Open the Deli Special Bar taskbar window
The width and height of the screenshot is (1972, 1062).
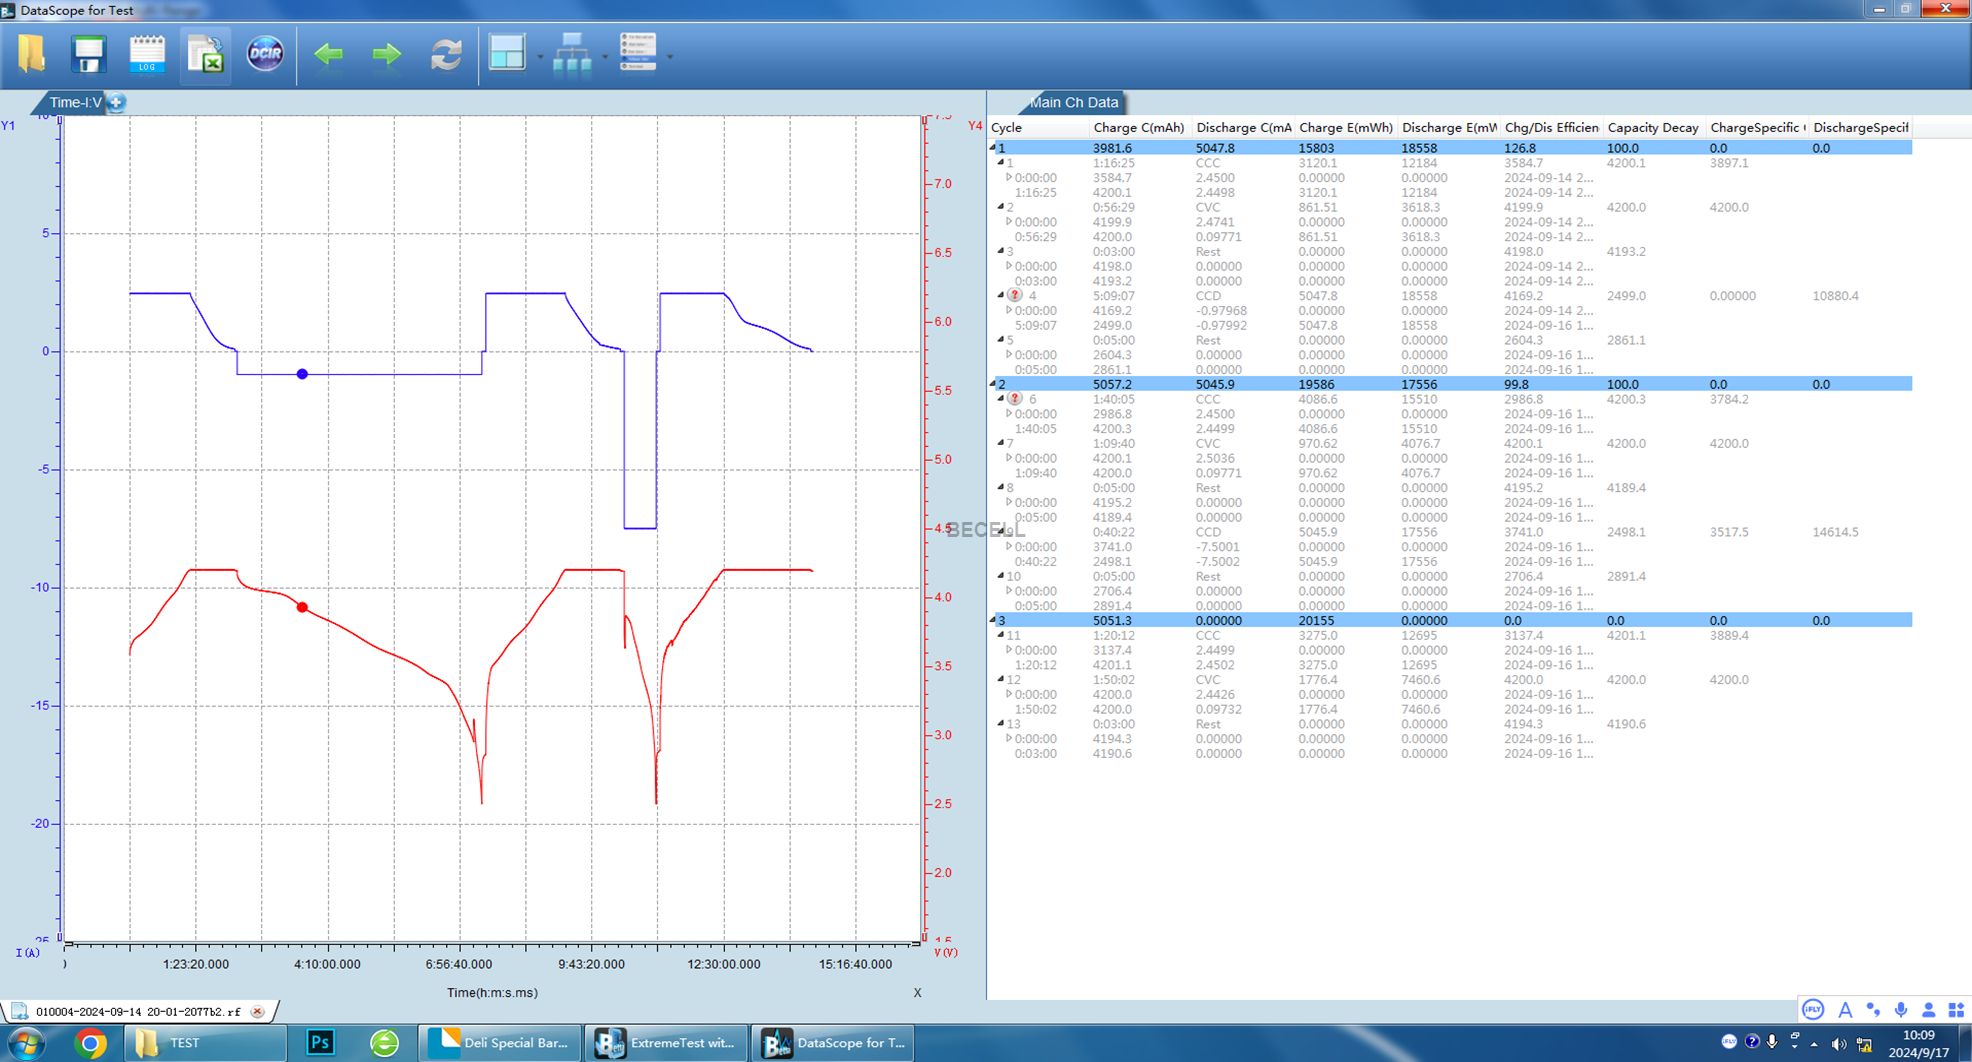click(x=499, y=1043)
